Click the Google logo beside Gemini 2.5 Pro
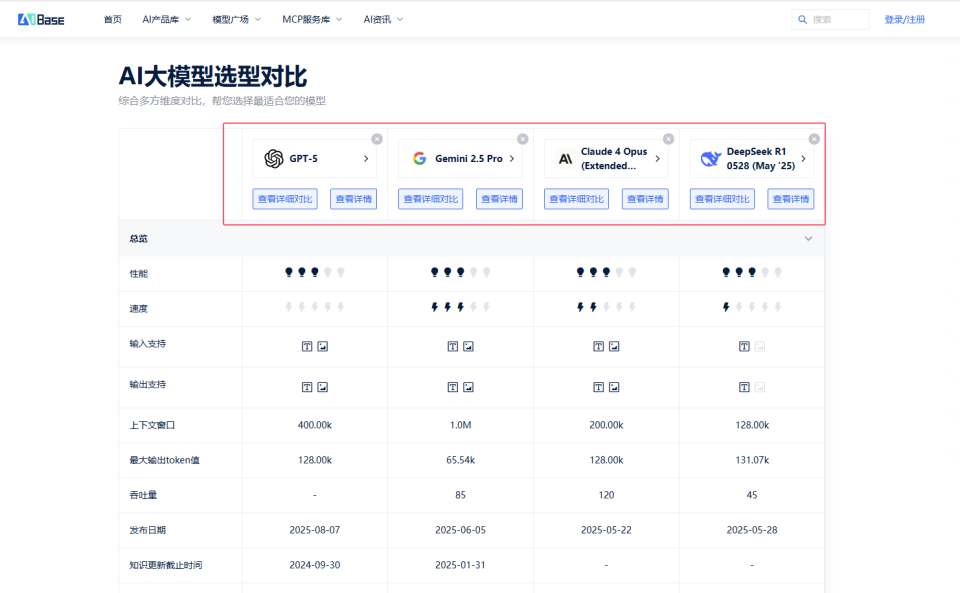This screenshot has width=960, height=593. click(x=419, y=157)
